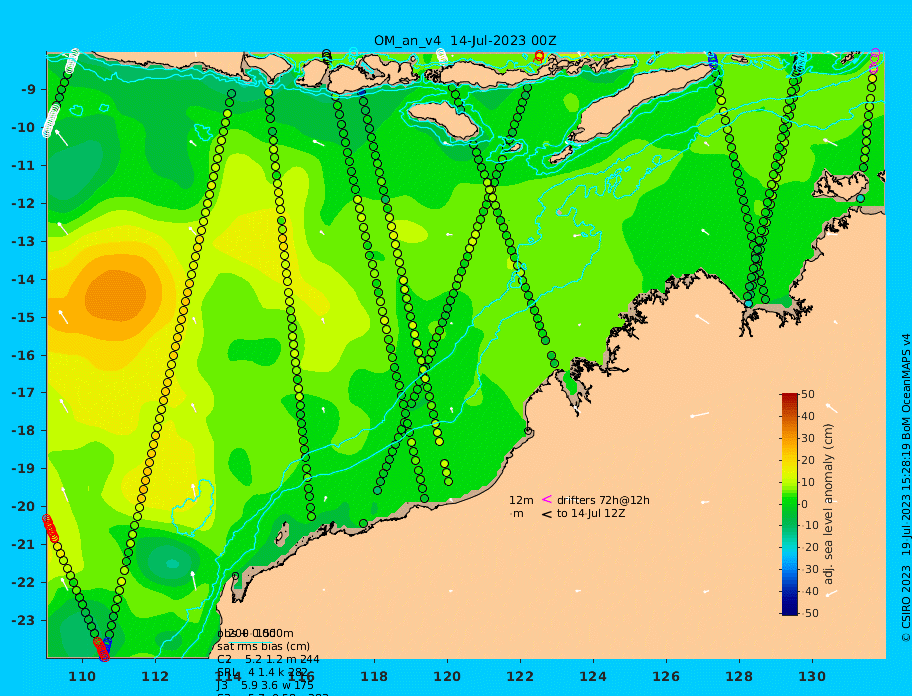Click the '-10' tick label on the color bar
The width and height of the screenshot is (912, 696).
[810, 526]
